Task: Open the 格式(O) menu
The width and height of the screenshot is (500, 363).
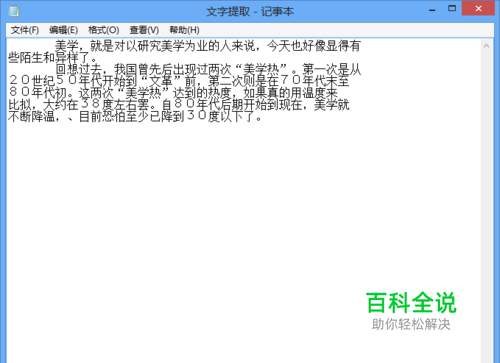Action: (x=103, y=30)
